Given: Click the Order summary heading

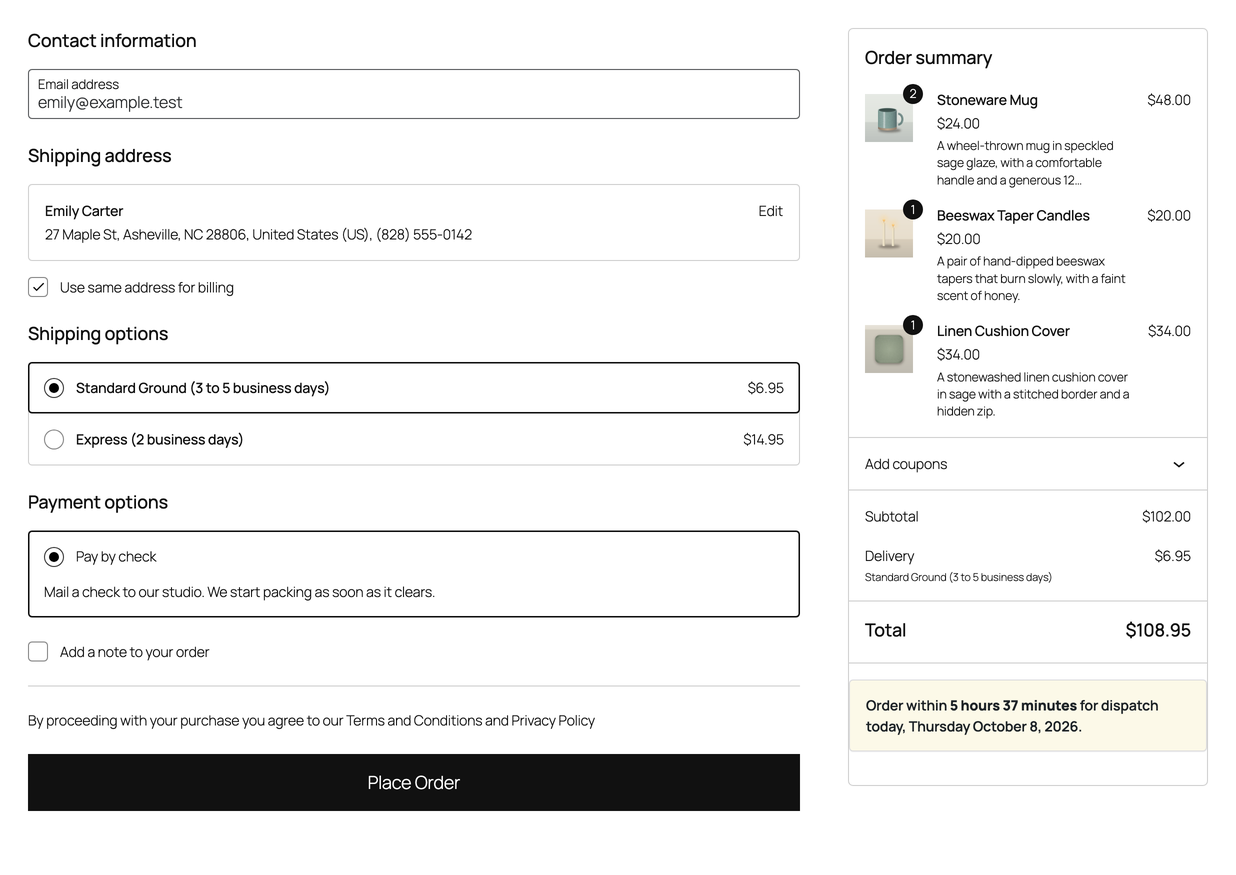Looking at the screenshot, I should coord(928,58).
